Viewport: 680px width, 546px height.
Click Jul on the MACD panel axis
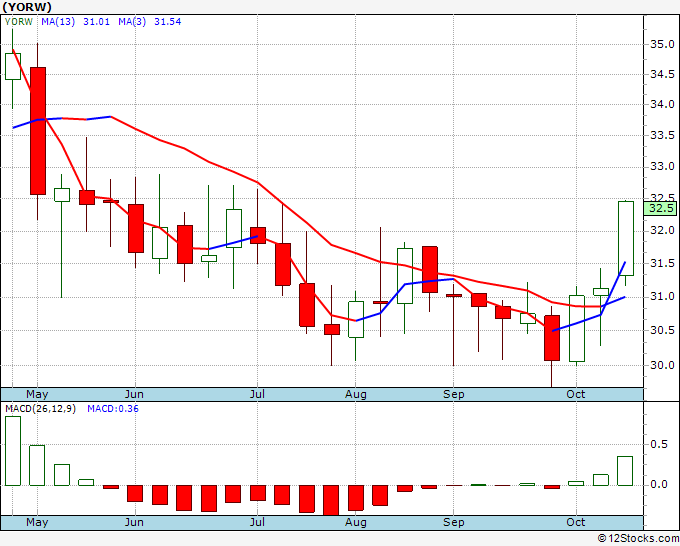[x=257, y=522]
